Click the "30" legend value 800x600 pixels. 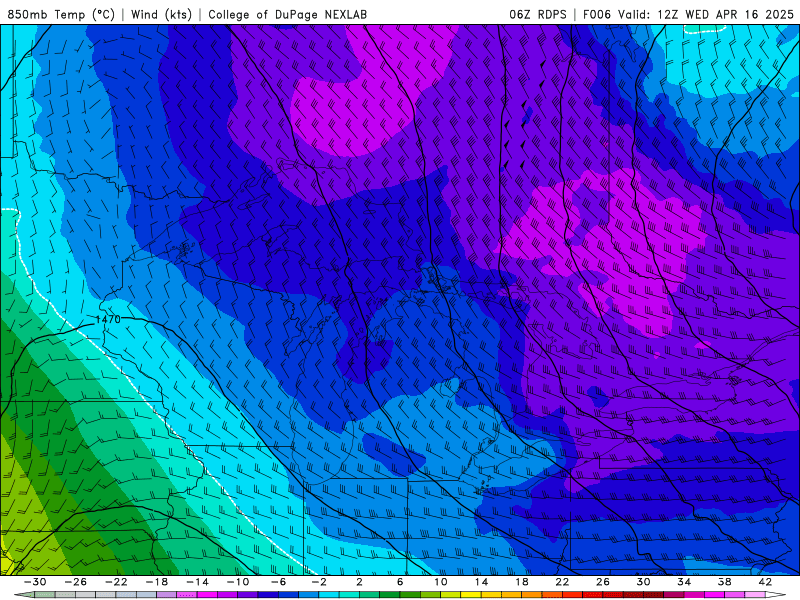pos(643,582)
